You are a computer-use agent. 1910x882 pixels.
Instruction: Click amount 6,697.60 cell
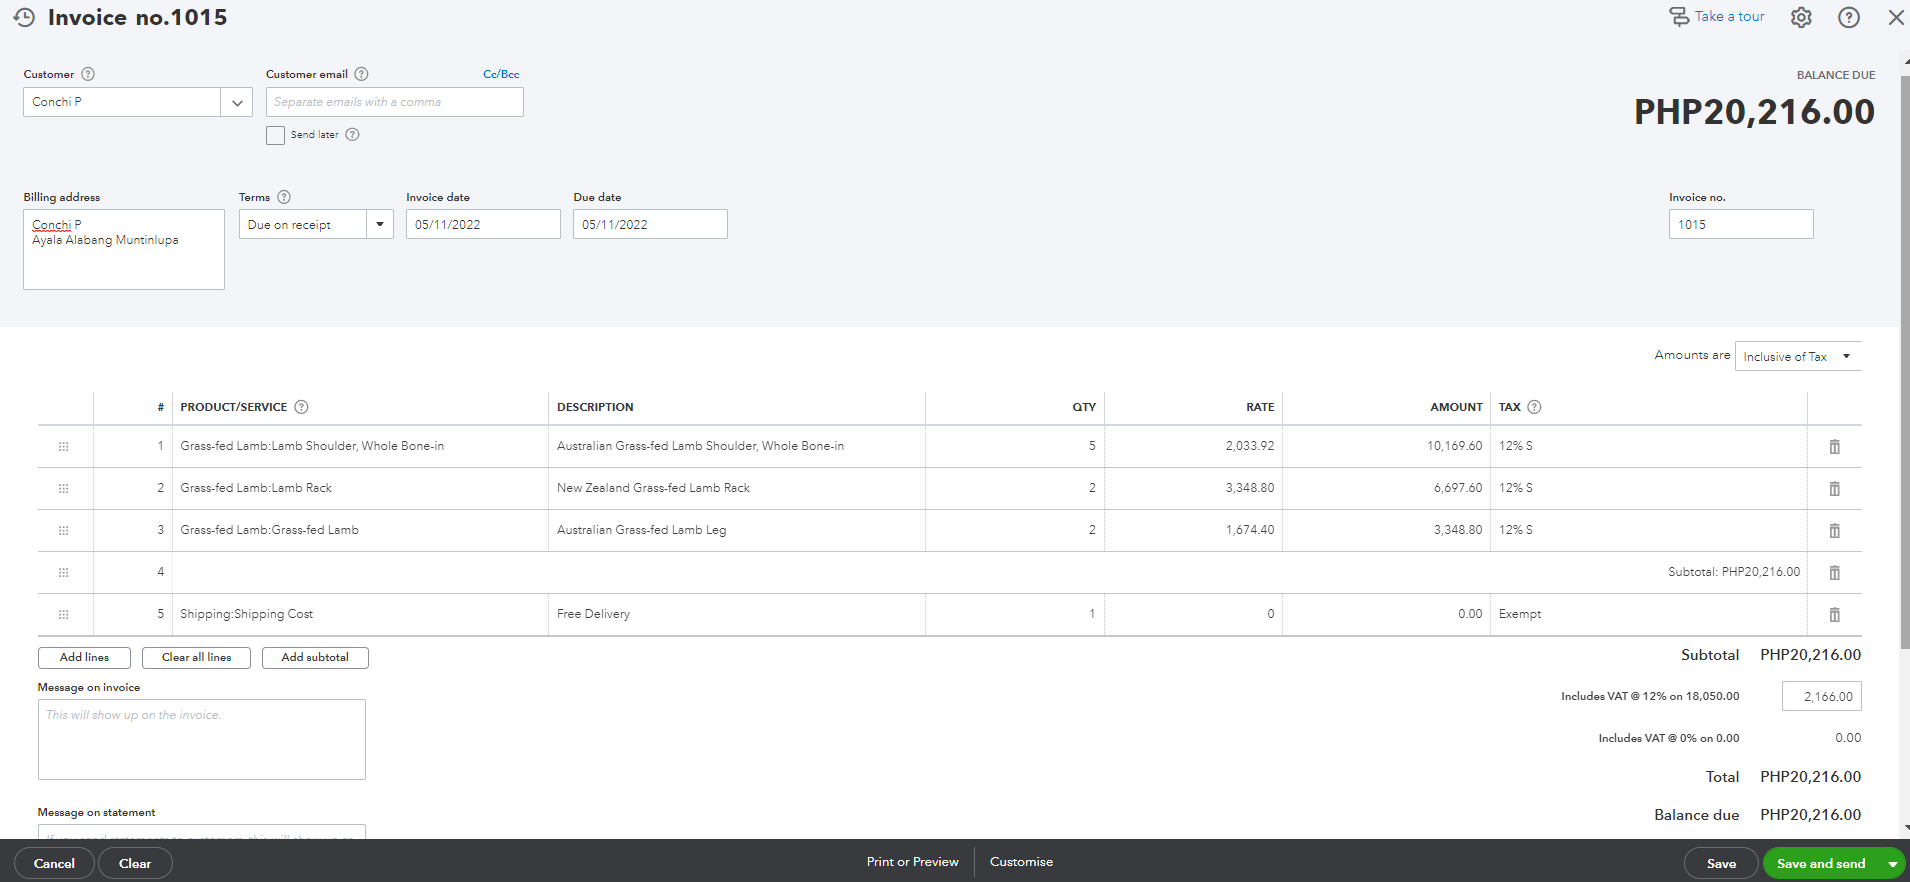(x=1385, y=488)
